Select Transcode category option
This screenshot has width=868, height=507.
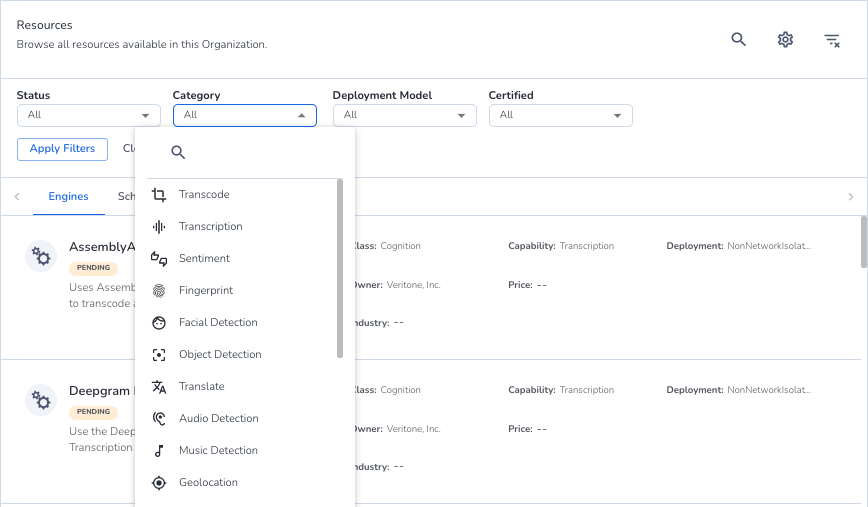pos(241,194)
